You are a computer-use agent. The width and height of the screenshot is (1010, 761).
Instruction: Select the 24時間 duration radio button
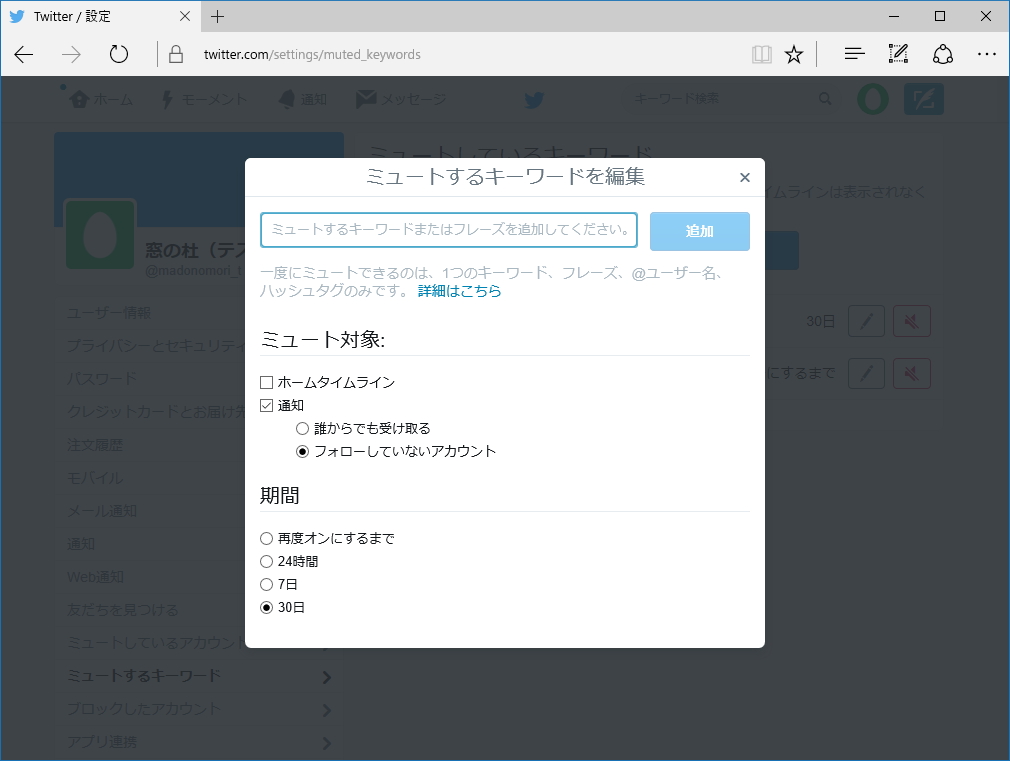click(x=267, y=561)
